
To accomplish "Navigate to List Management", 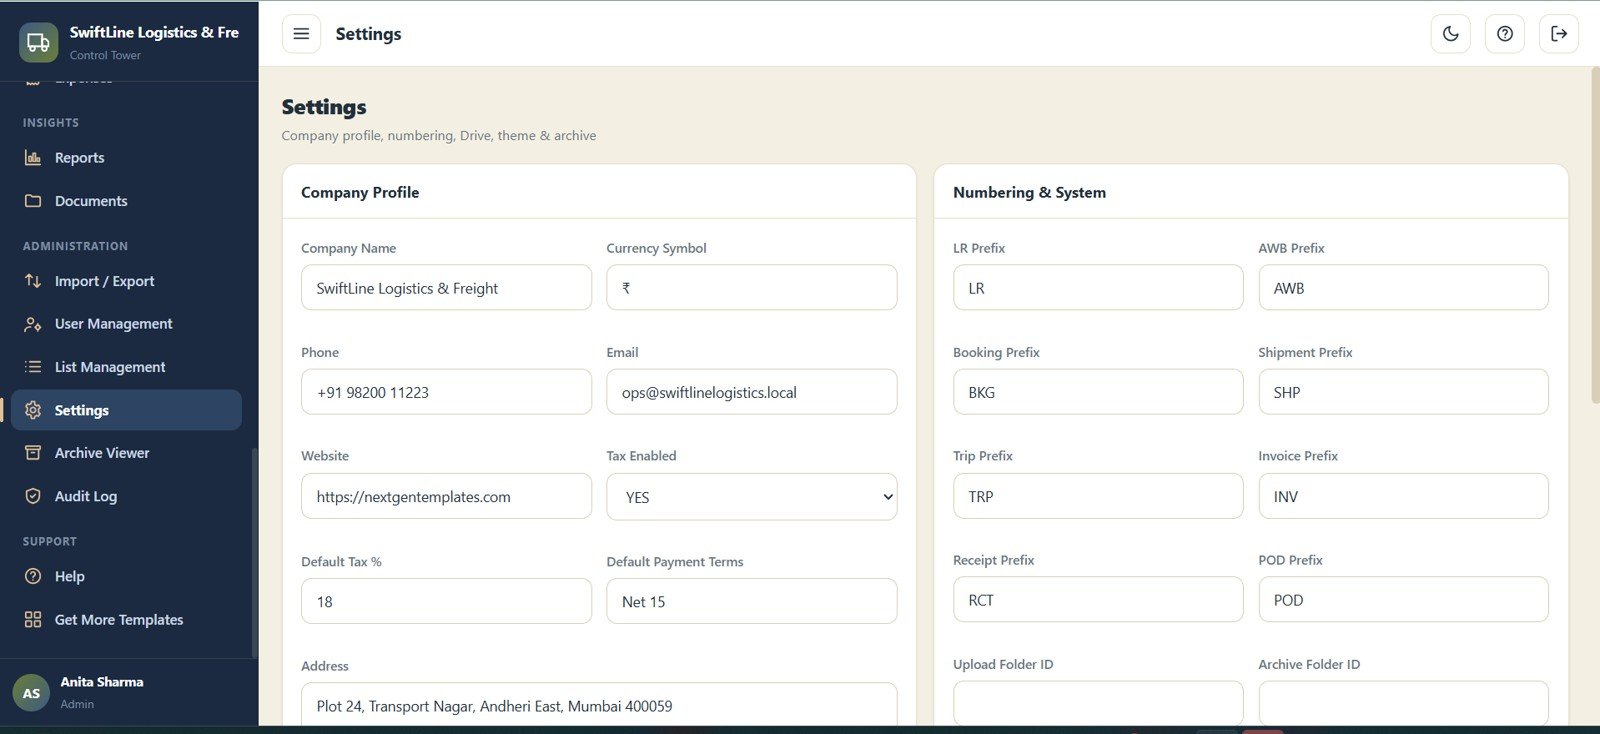I will (x=126, y=367).
